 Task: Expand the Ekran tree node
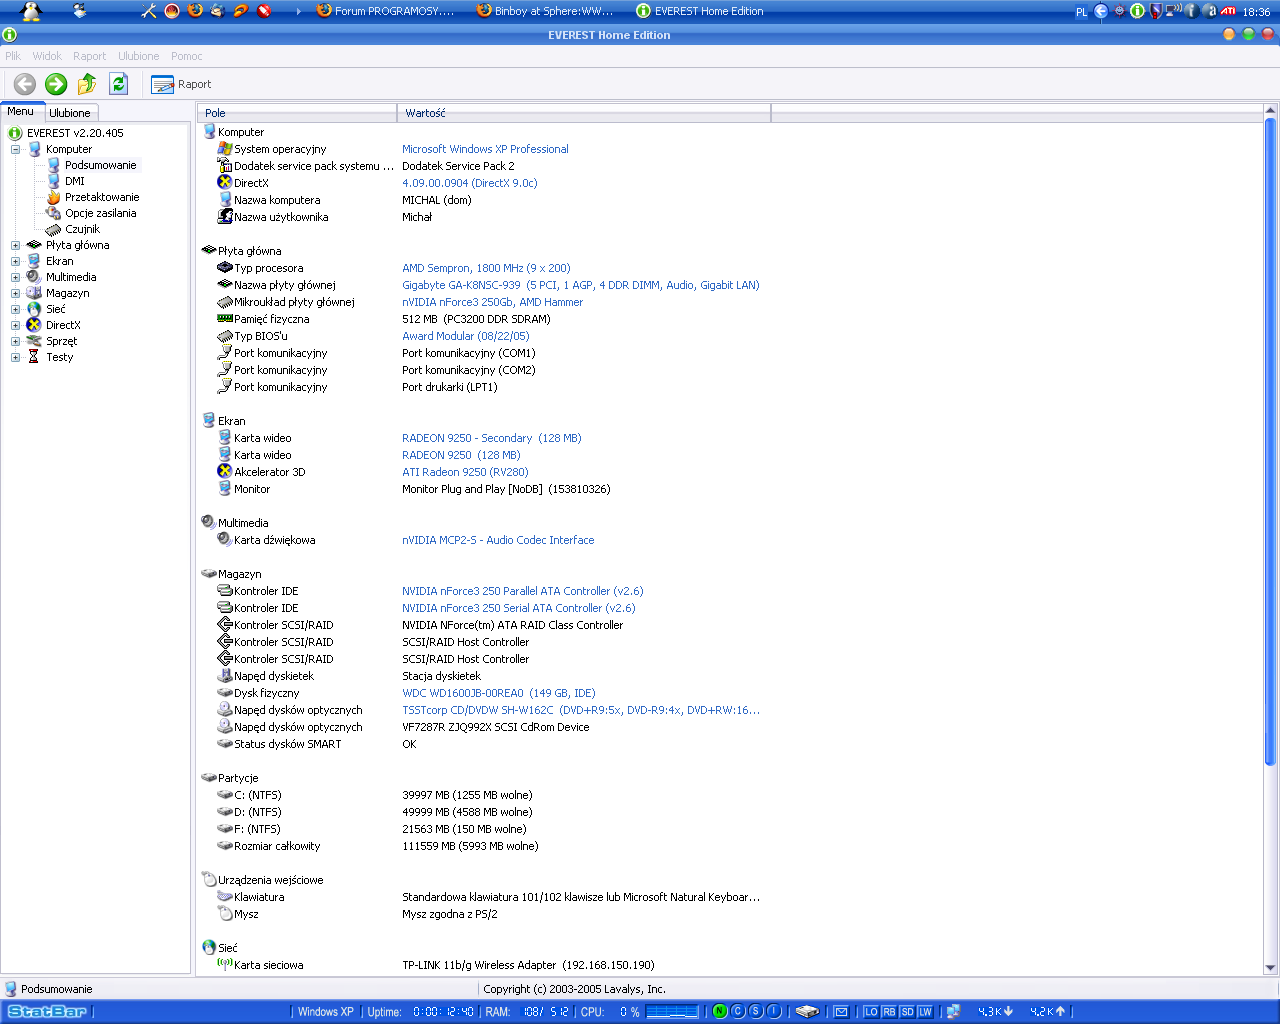point(16,261)
